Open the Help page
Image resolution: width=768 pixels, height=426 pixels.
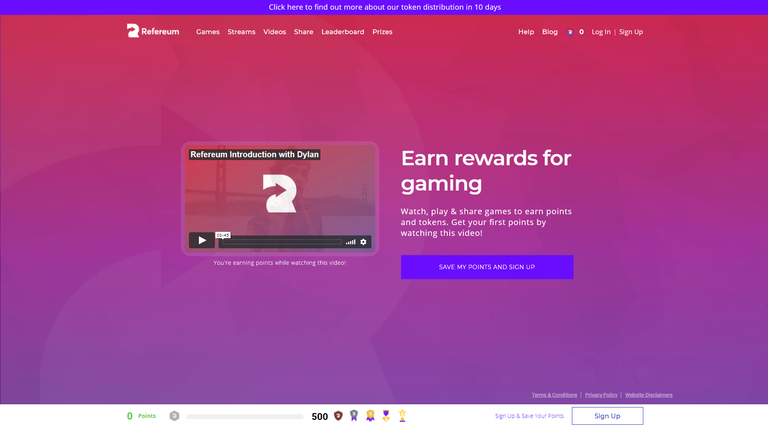point(526,32)
